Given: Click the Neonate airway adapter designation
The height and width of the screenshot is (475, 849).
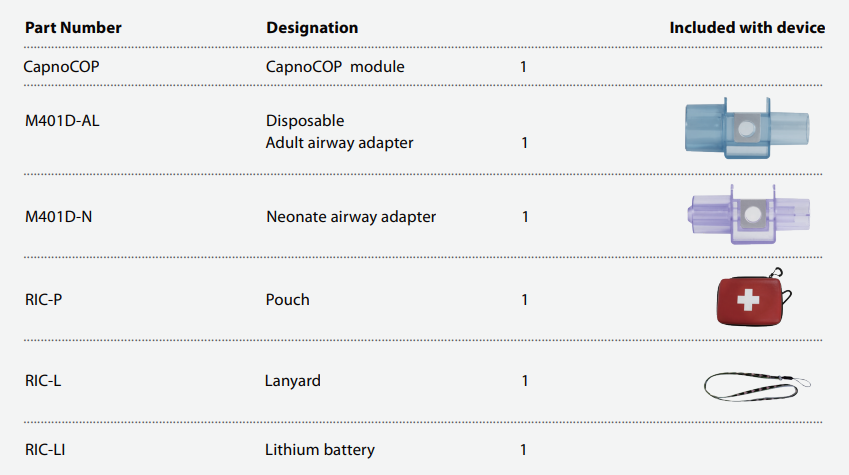Looking at the screenshot, I should [x=351, y=217].
